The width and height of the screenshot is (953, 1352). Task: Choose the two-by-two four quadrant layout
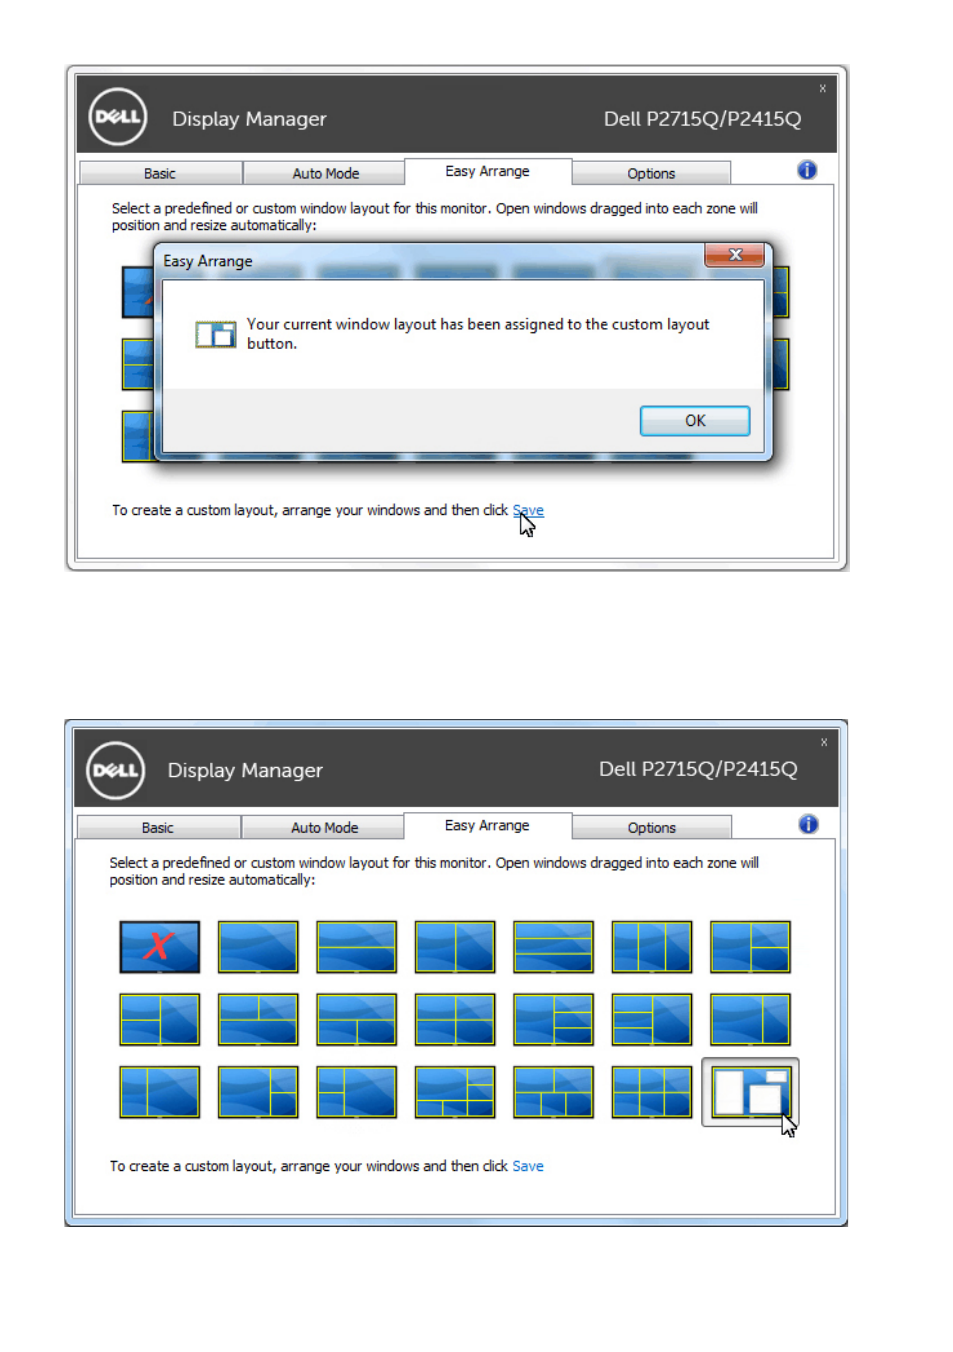tap(455, 1019)
